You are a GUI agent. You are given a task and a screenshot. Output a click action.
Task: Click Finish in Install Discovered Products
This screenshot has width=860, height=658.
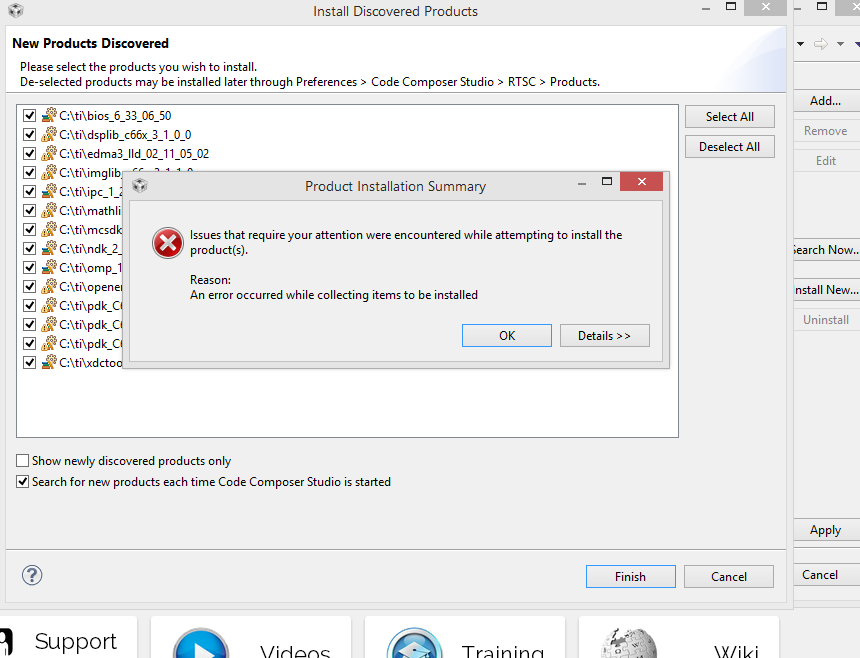[630, 577]
